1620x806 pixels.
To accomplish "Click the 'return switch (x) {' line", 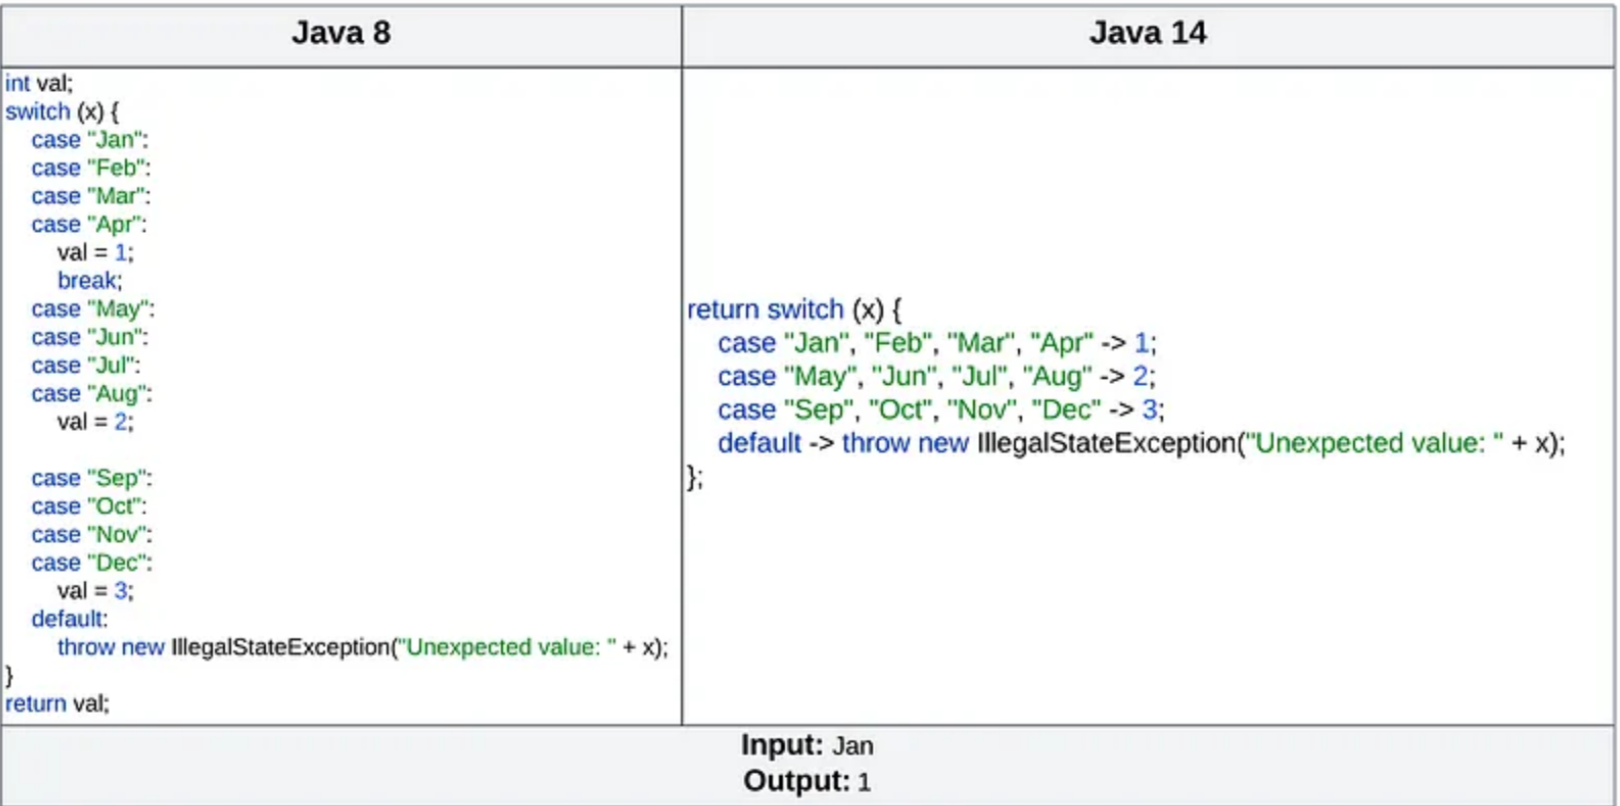I will (x=794, y=310).
